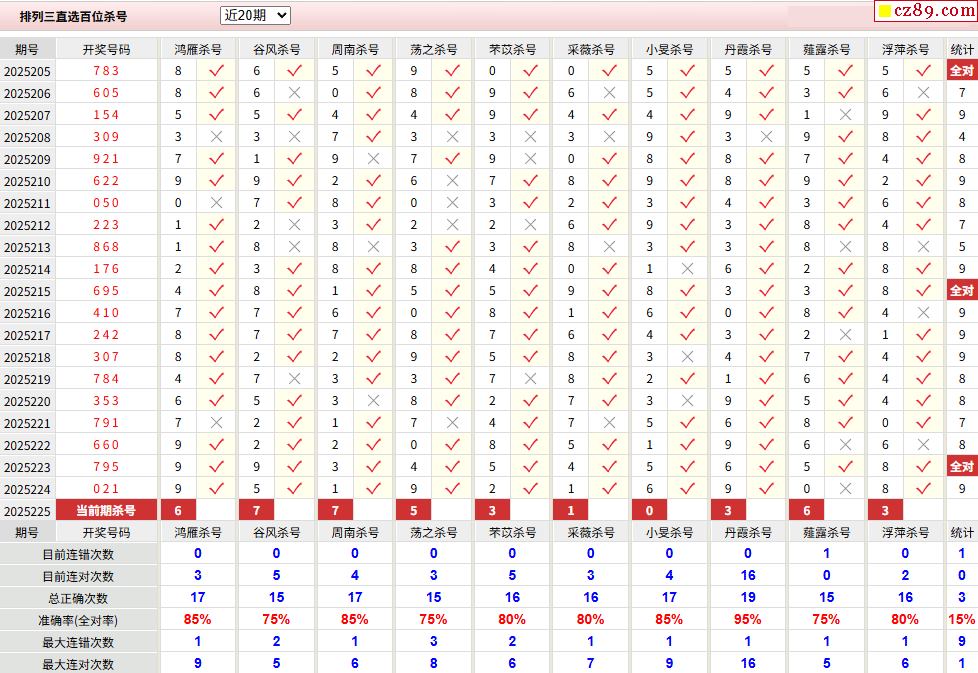Click the X mark for 鸿雁杀号 in row 2025211

click(216, 203)
